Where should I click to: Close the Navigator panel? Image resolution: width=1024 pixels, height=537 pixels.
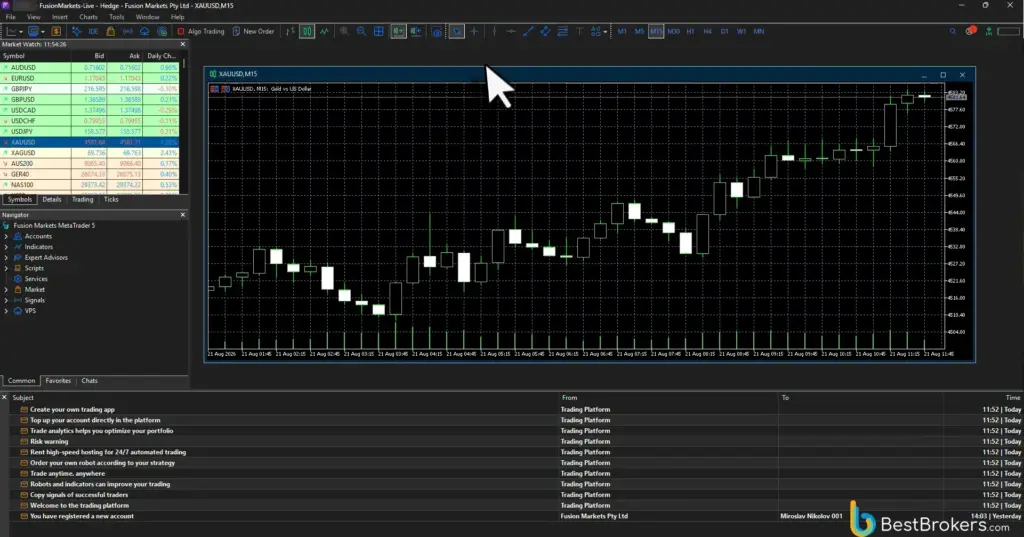(182, 215)
